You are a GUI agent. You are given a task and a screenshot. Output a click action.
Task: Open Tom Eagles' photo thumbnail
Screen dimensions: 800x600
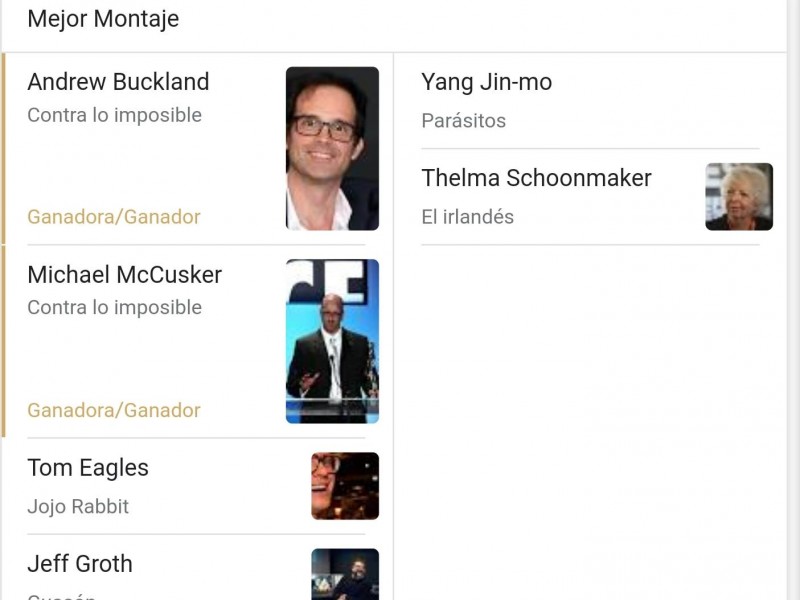[x=345, y=486]
